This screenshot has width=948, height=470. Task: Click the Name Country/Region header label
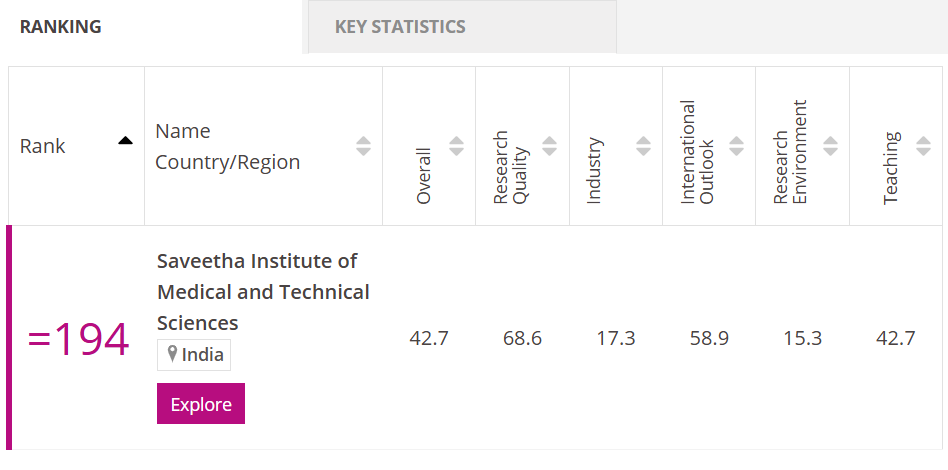227,146
